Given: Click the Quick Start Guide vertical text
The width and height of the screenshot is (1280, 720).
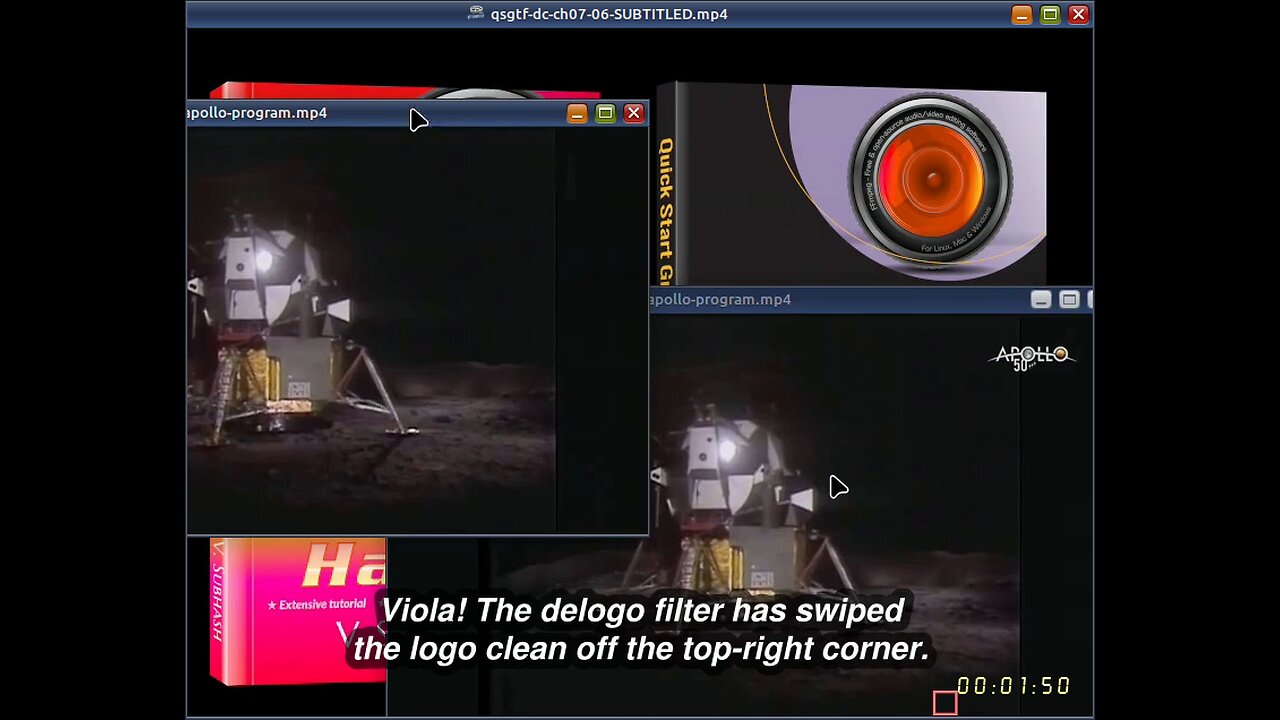Looking at the screenshot, I should click(x=666, y=211).
